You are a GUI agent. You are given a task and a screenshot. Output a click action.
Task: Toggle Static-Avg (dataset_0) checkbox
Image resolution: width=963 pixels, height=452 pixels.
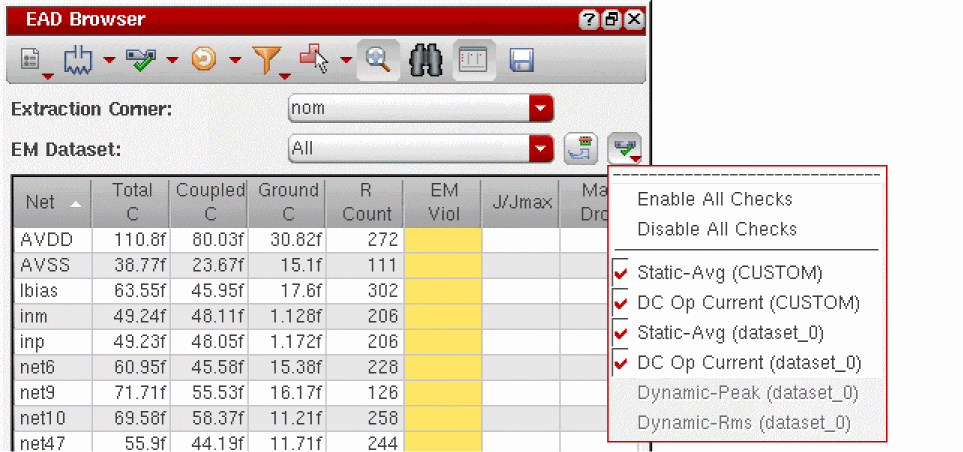click(621, 333)
